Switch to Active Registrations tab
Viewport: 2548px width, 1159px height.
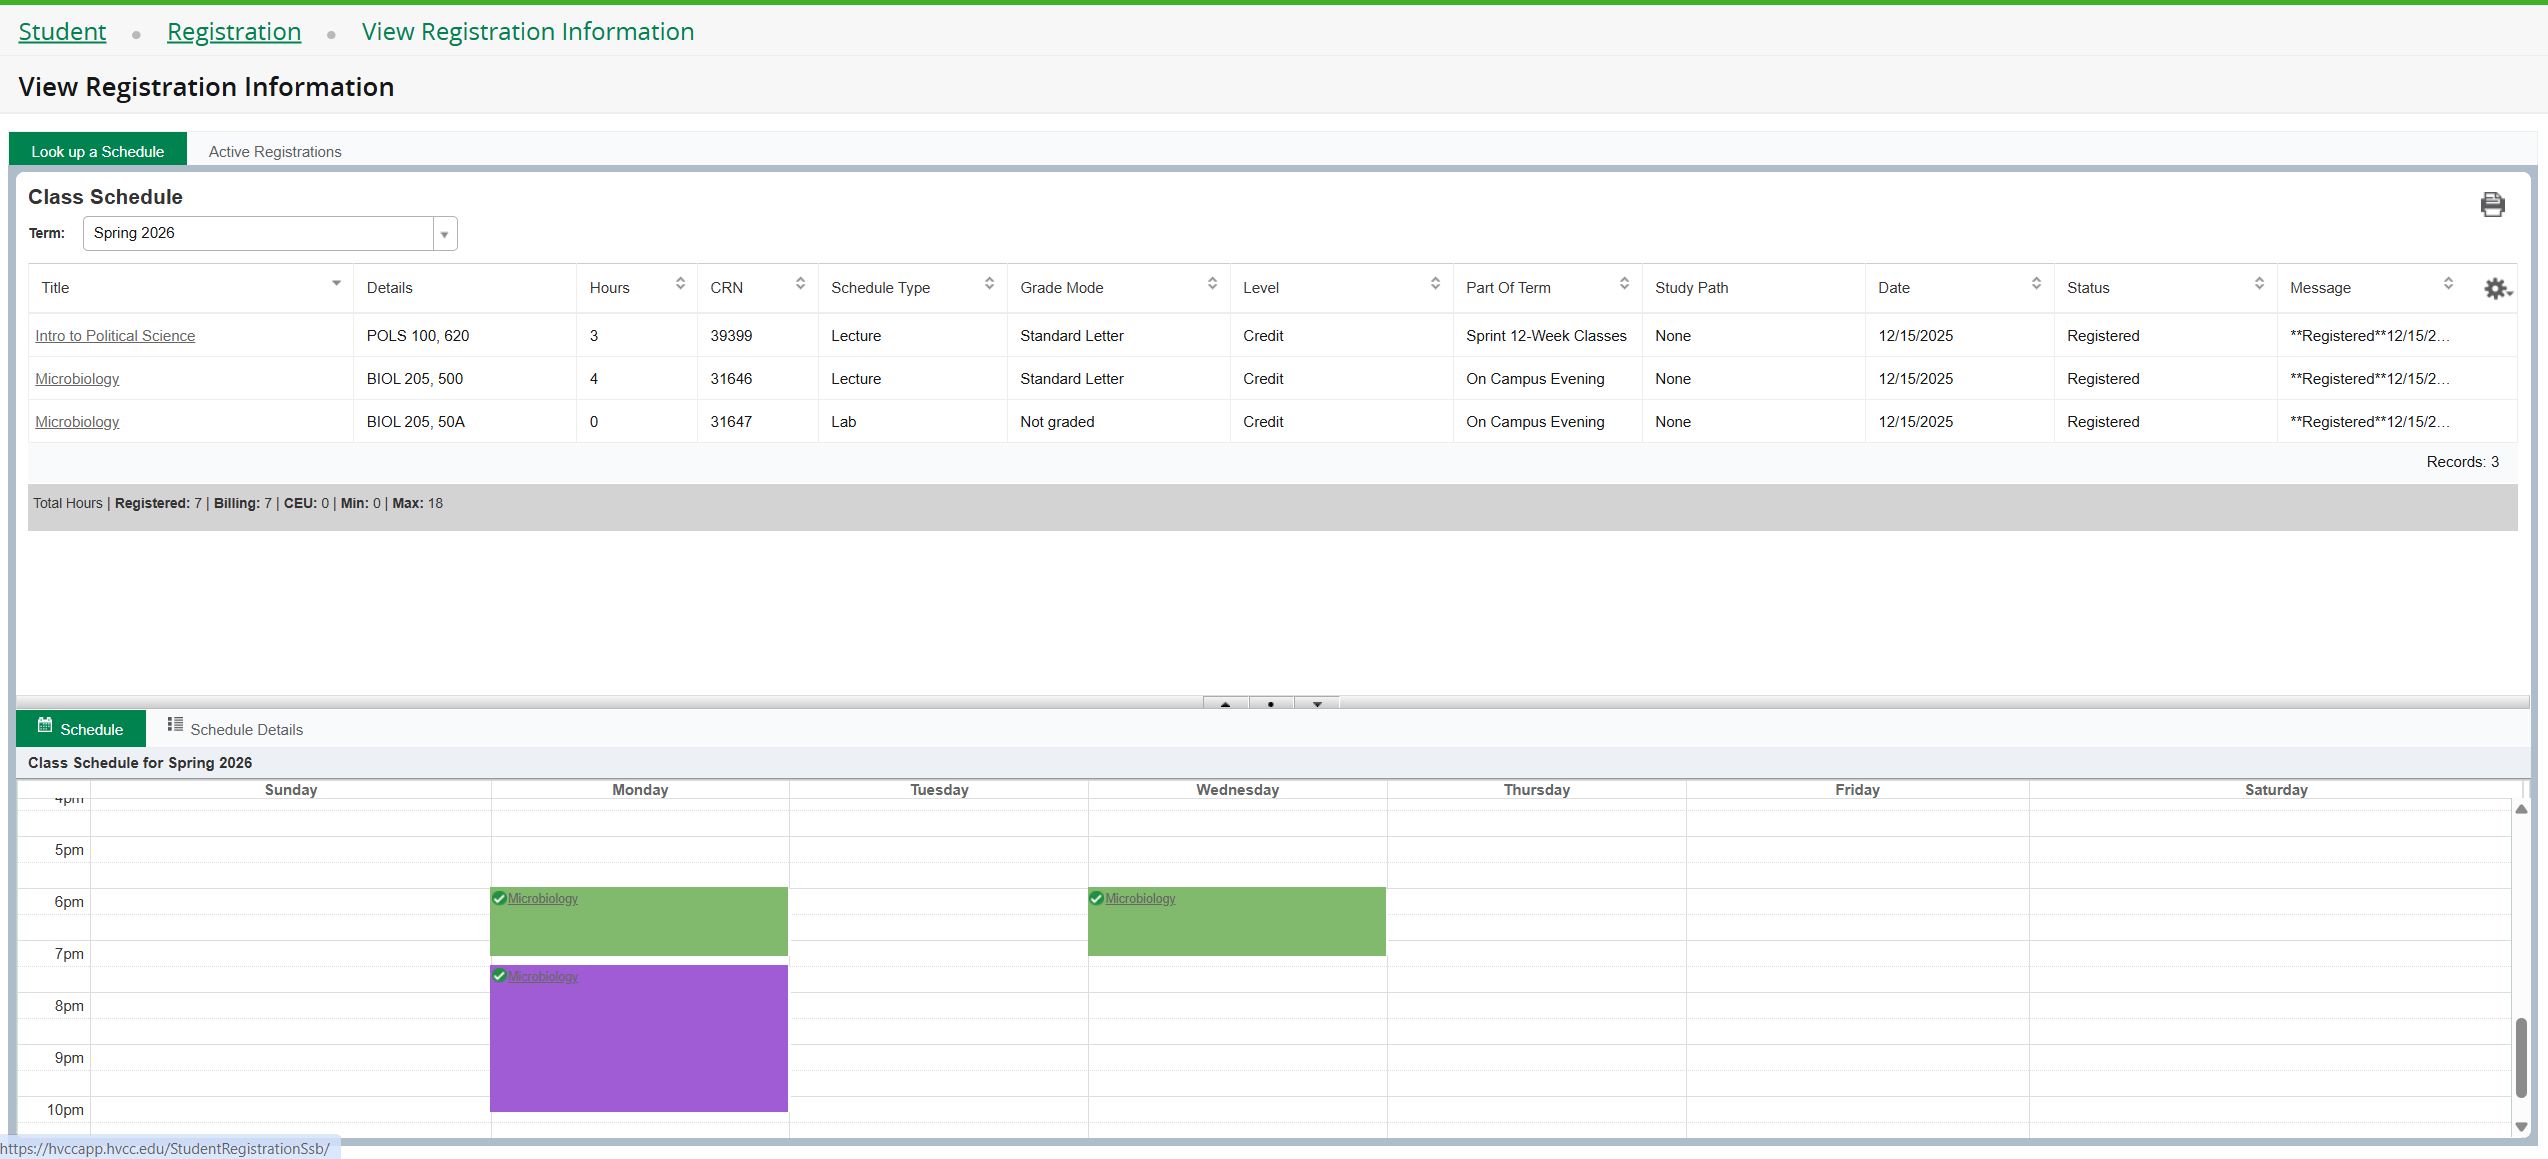pyautogui.click(x=275, y=152)
